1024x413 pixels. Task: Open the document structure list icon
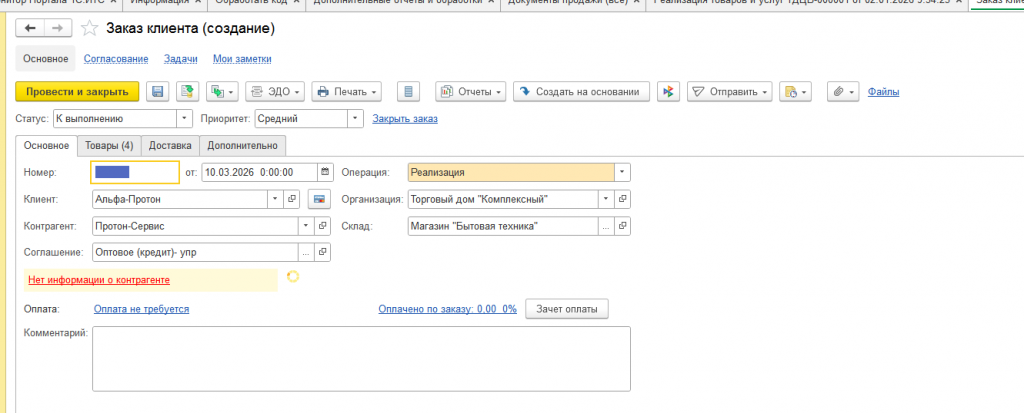click(x=406, y=92)
